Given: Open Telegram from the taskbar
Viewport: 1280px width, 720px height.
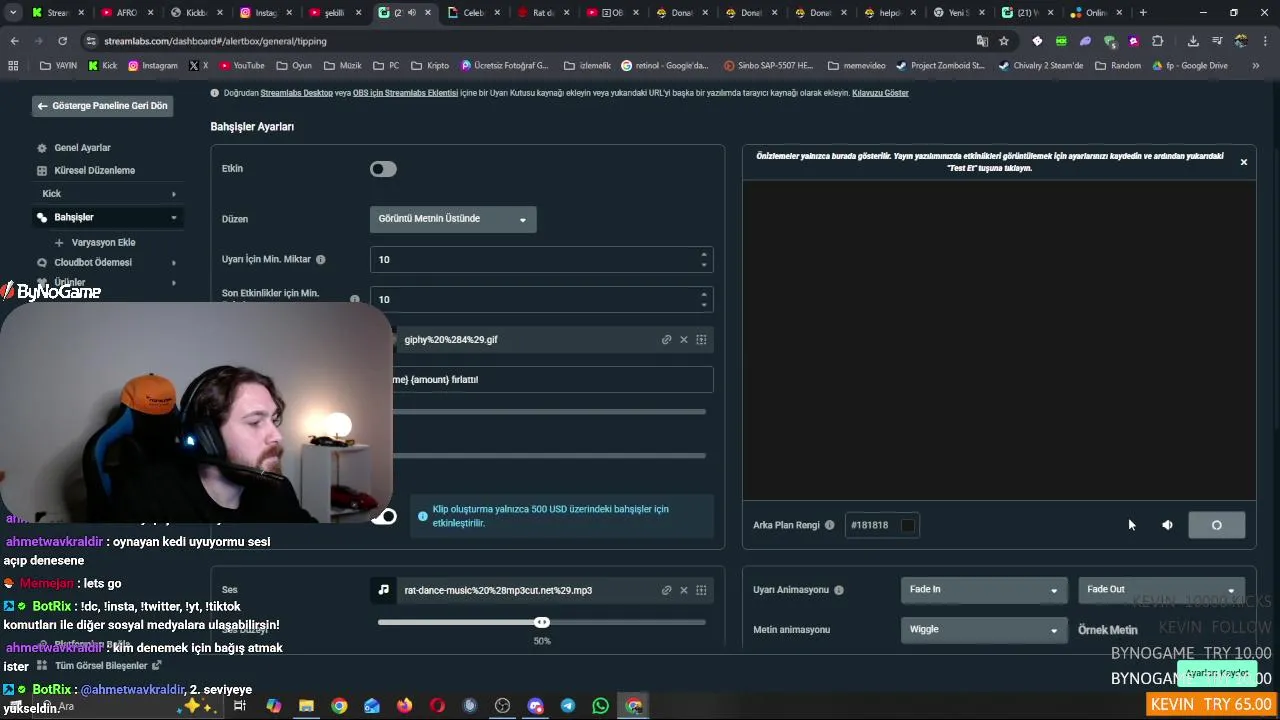Looking at the screenshot, I should pyautogui.click(x=567, y=706).
